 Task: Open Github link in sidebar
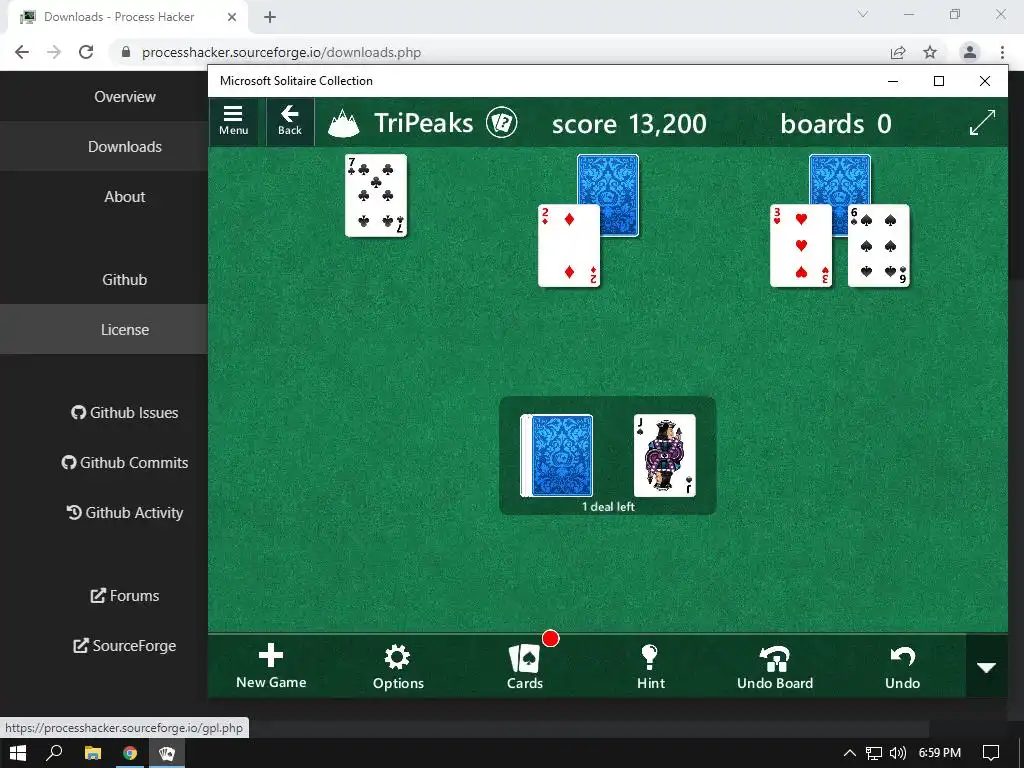point(125,280)
